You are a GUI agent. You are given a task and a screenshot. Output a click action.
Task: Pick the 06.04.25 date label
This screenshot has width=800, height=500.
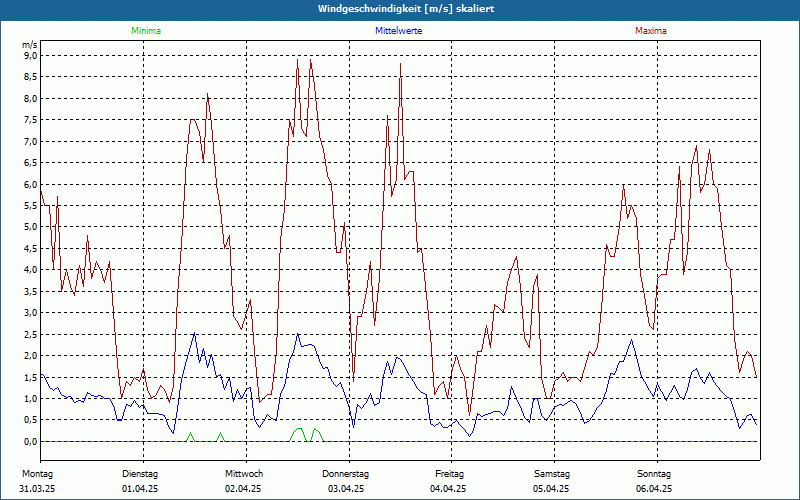(654, 489)
